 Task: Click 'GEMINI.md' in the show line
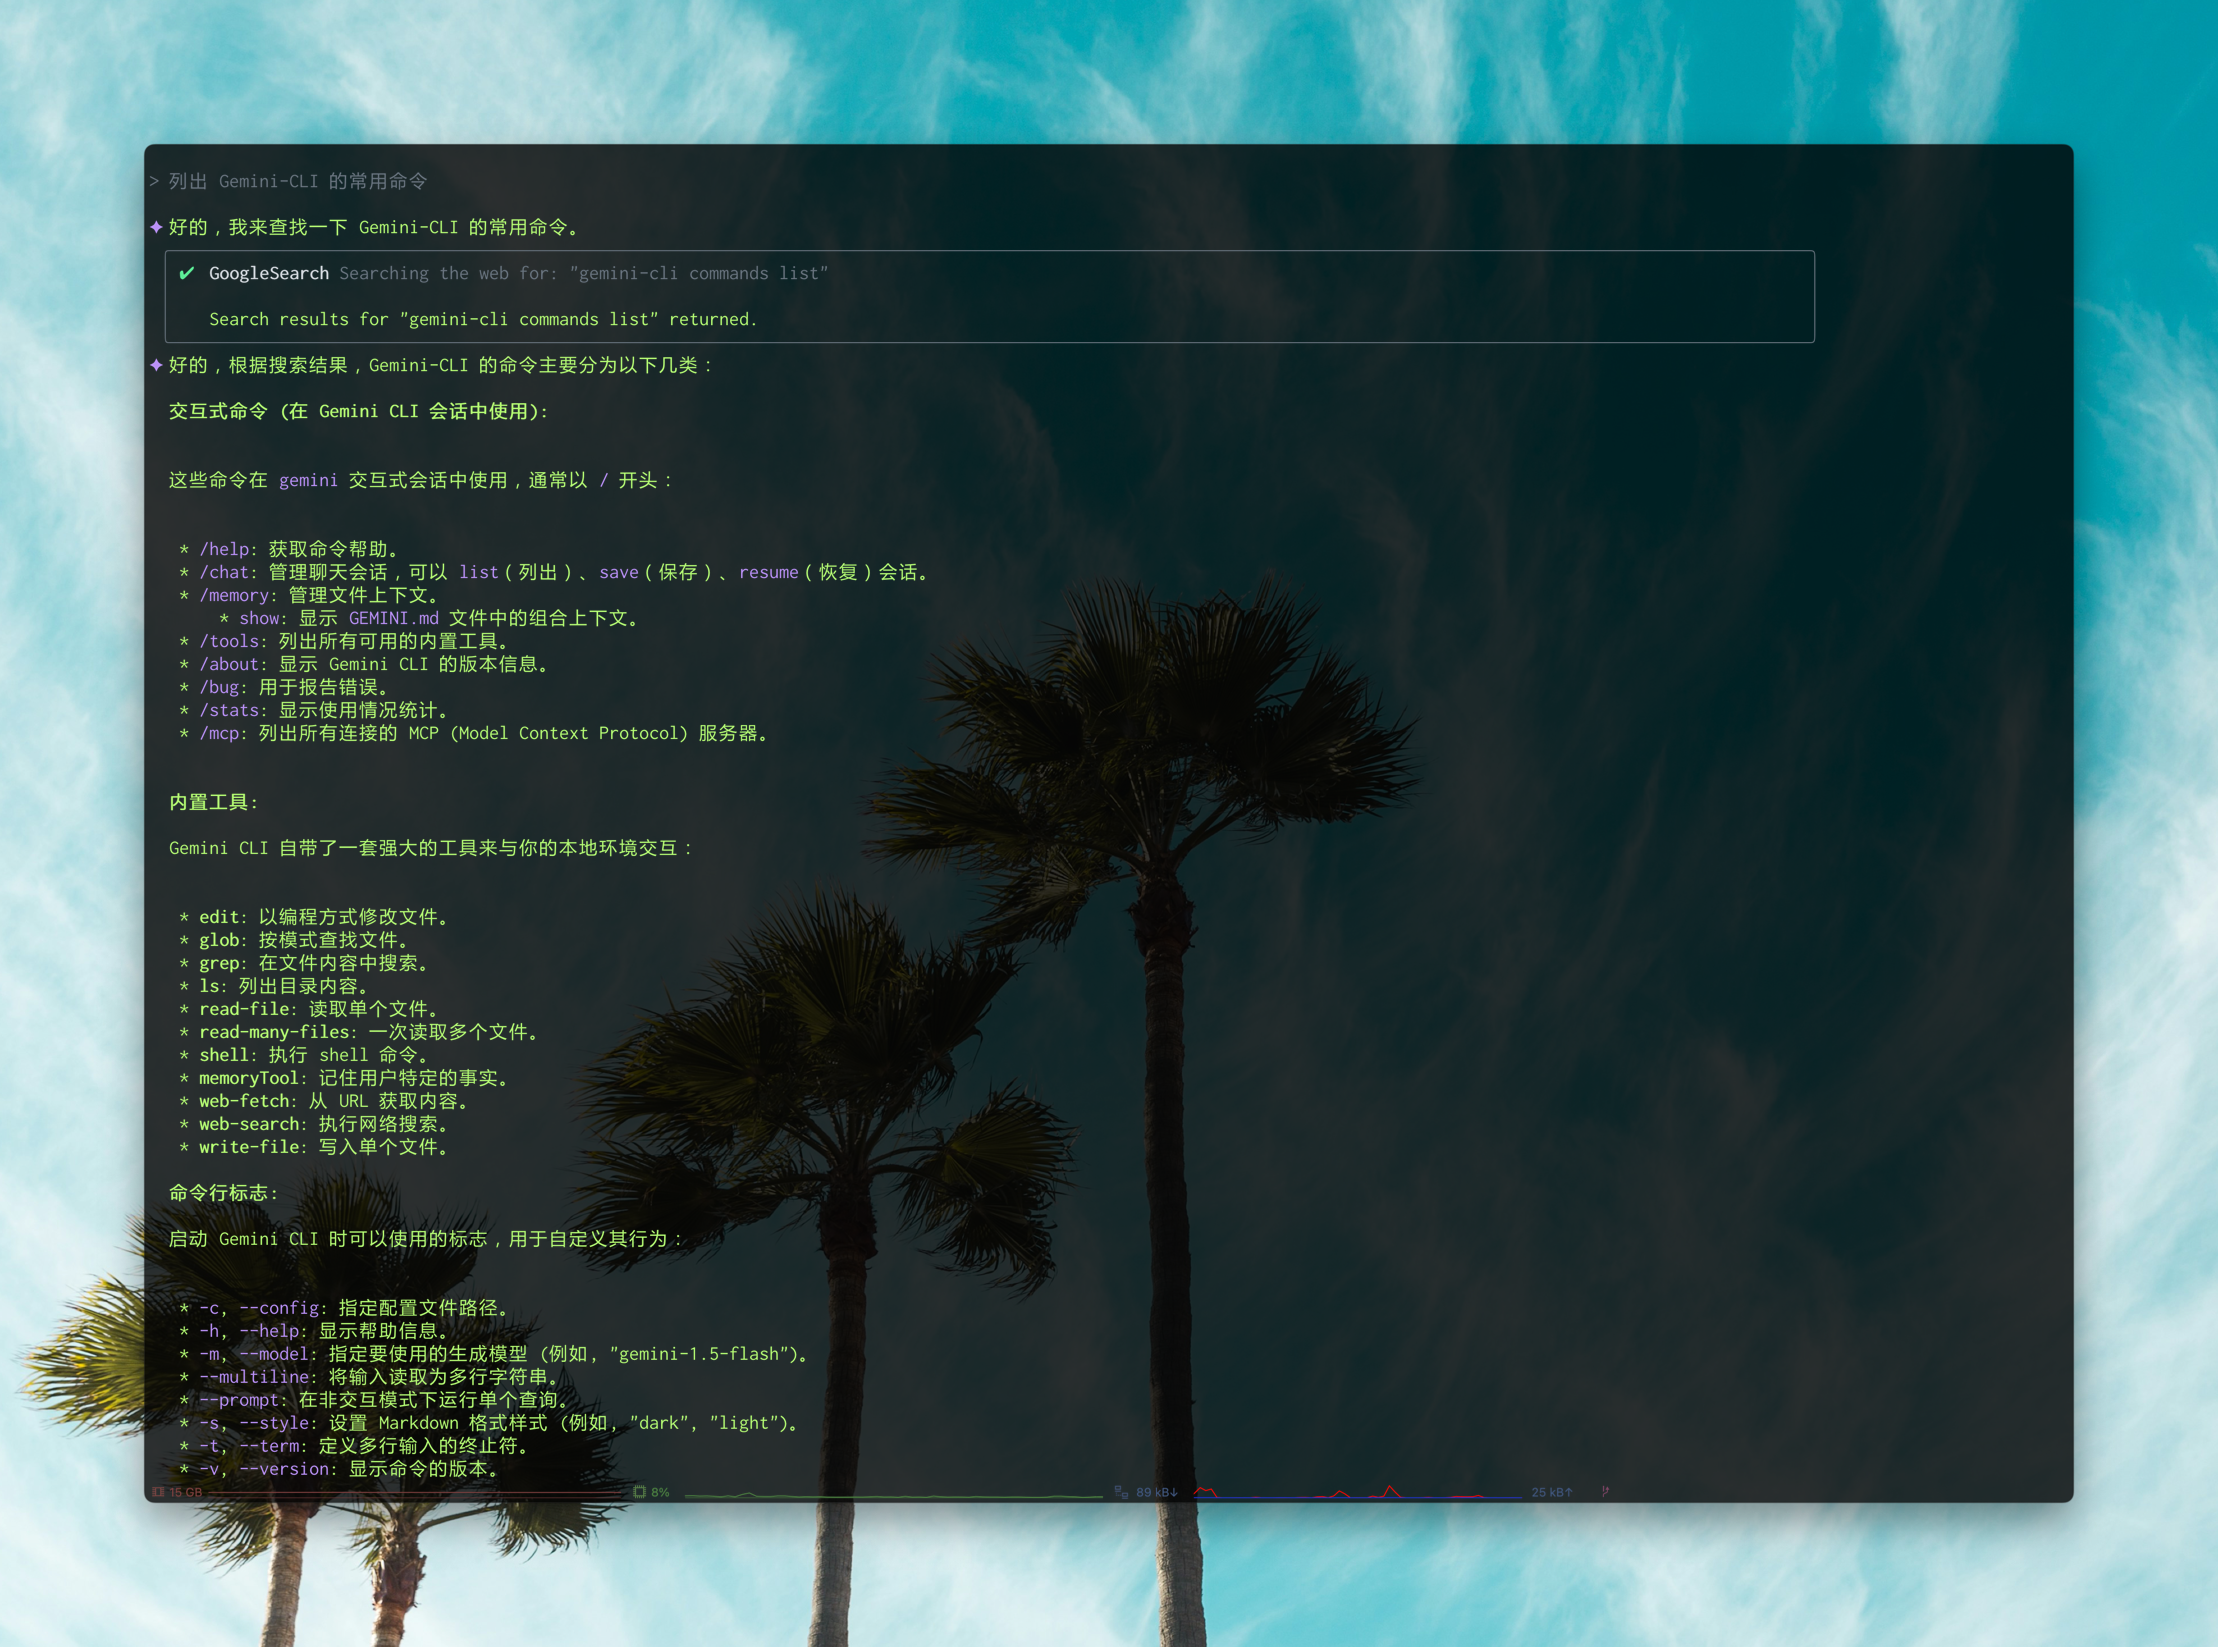(x=393, y=618)
